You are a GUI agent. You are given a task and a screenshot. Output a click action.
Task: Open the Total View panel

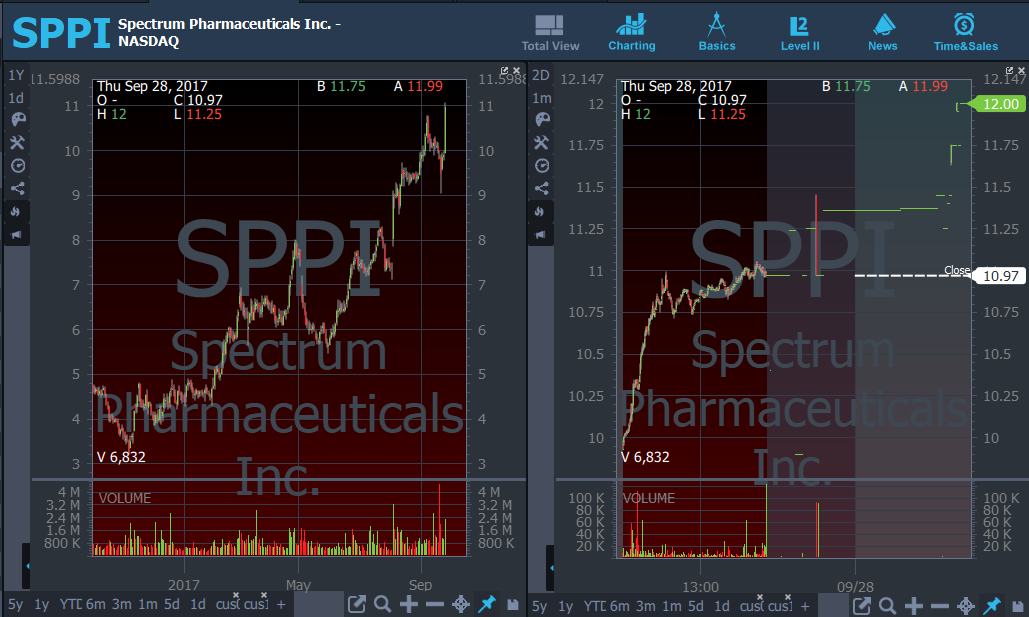[x=550, y=33]
